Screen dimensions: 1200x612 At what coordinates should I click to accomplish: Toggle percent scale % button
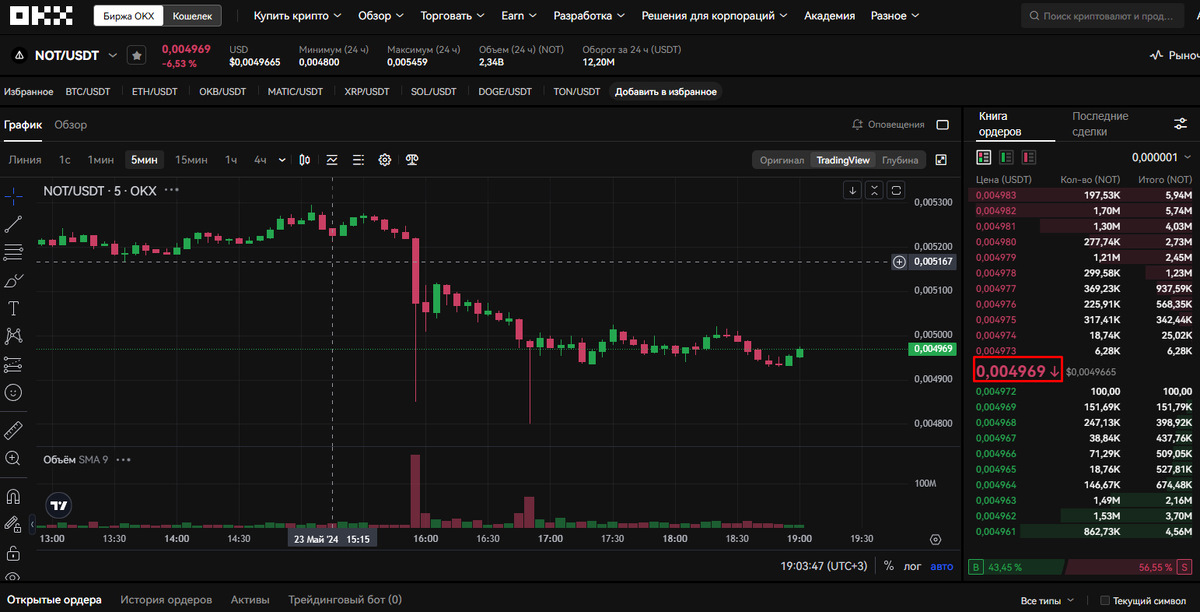point(889,566)
